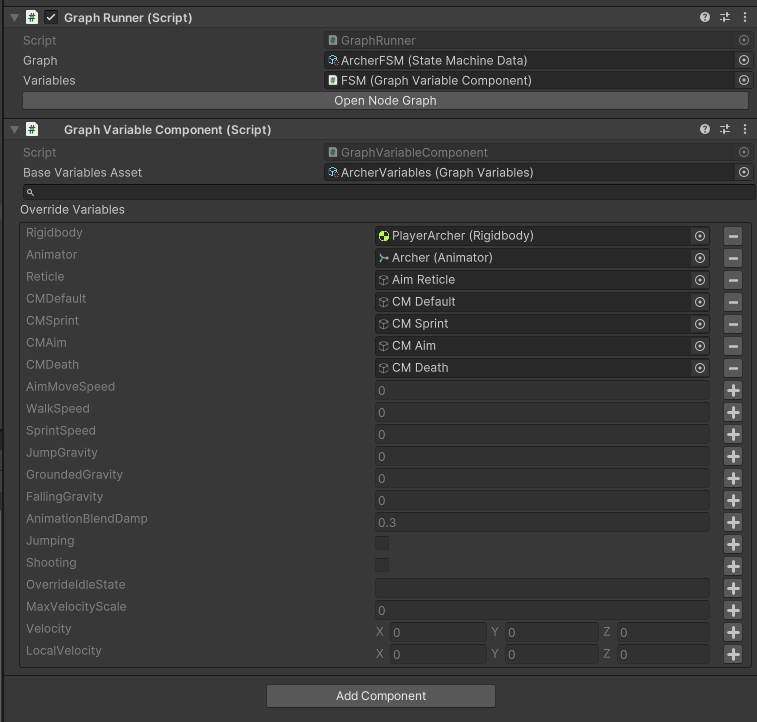Image resolution: width=757 pixels, height=722 pixels.
Task: Remove the Rigidbody override
Action: pos(733,236)
